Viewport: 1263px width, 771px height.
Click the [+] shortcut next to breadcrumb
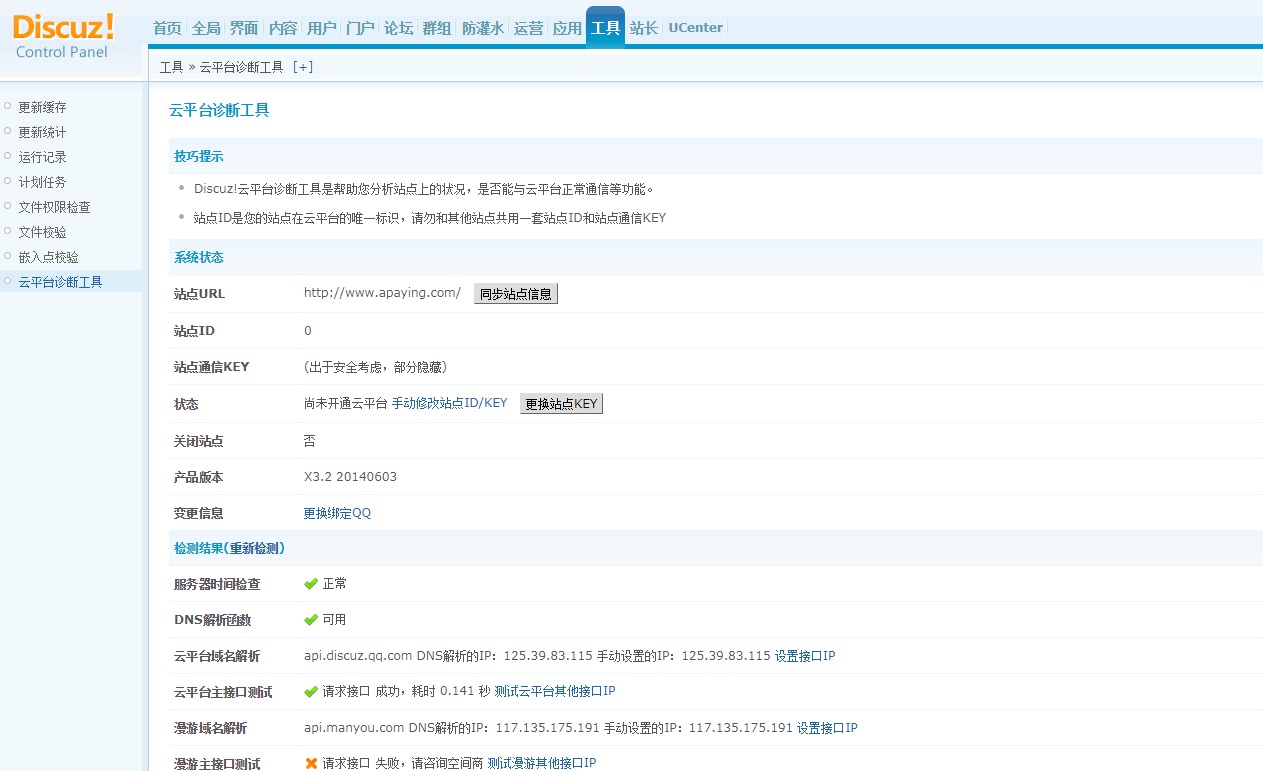[x=303, y=67]
